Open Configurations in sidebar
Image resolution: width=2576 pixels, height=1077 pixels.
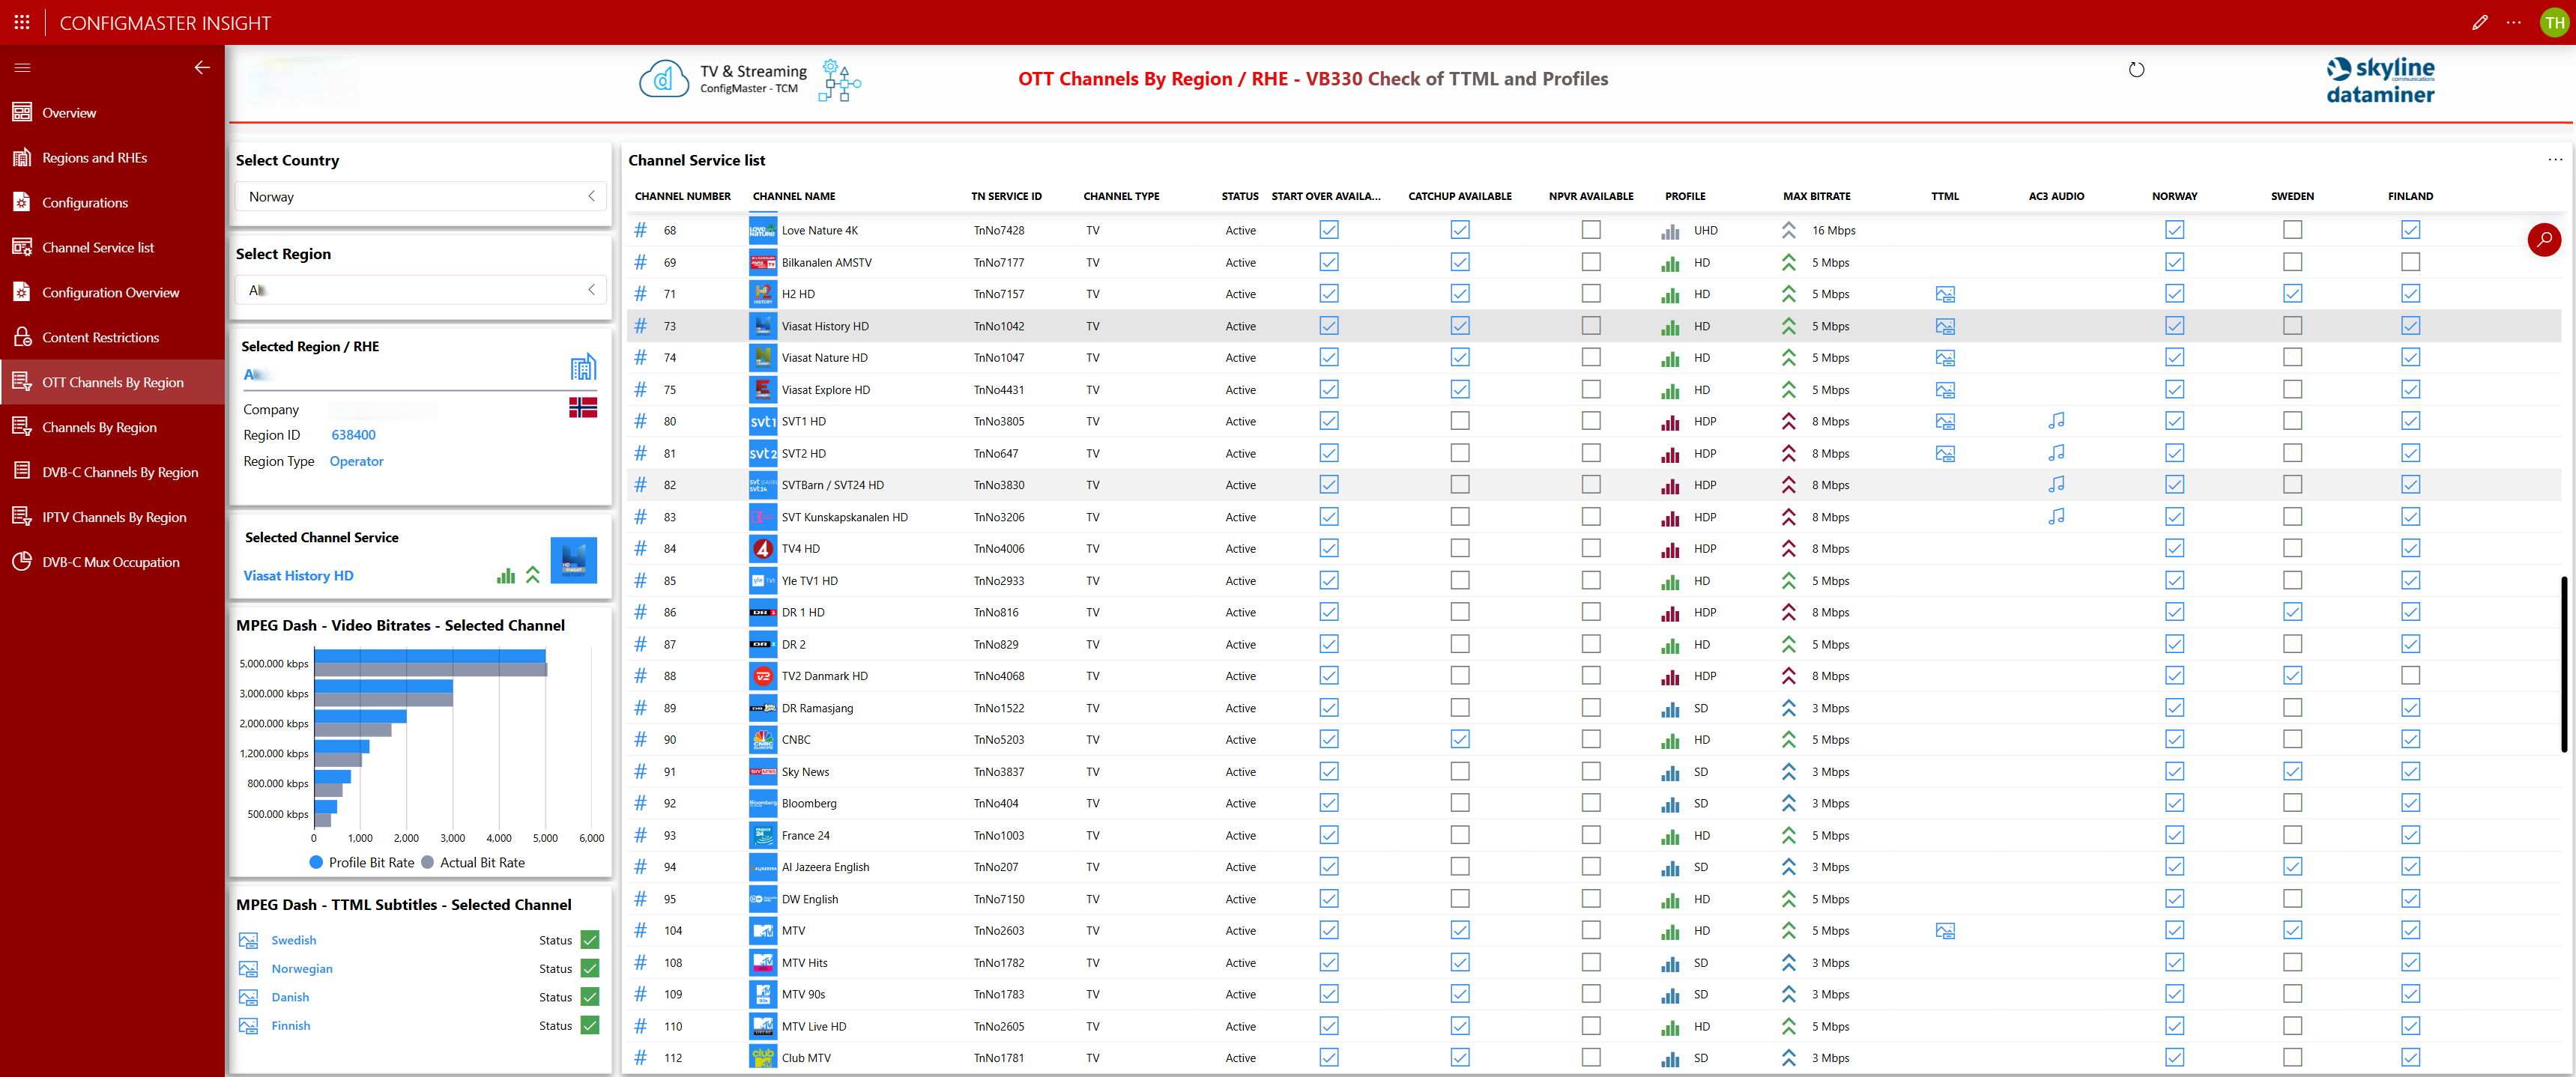click(112, 203)
